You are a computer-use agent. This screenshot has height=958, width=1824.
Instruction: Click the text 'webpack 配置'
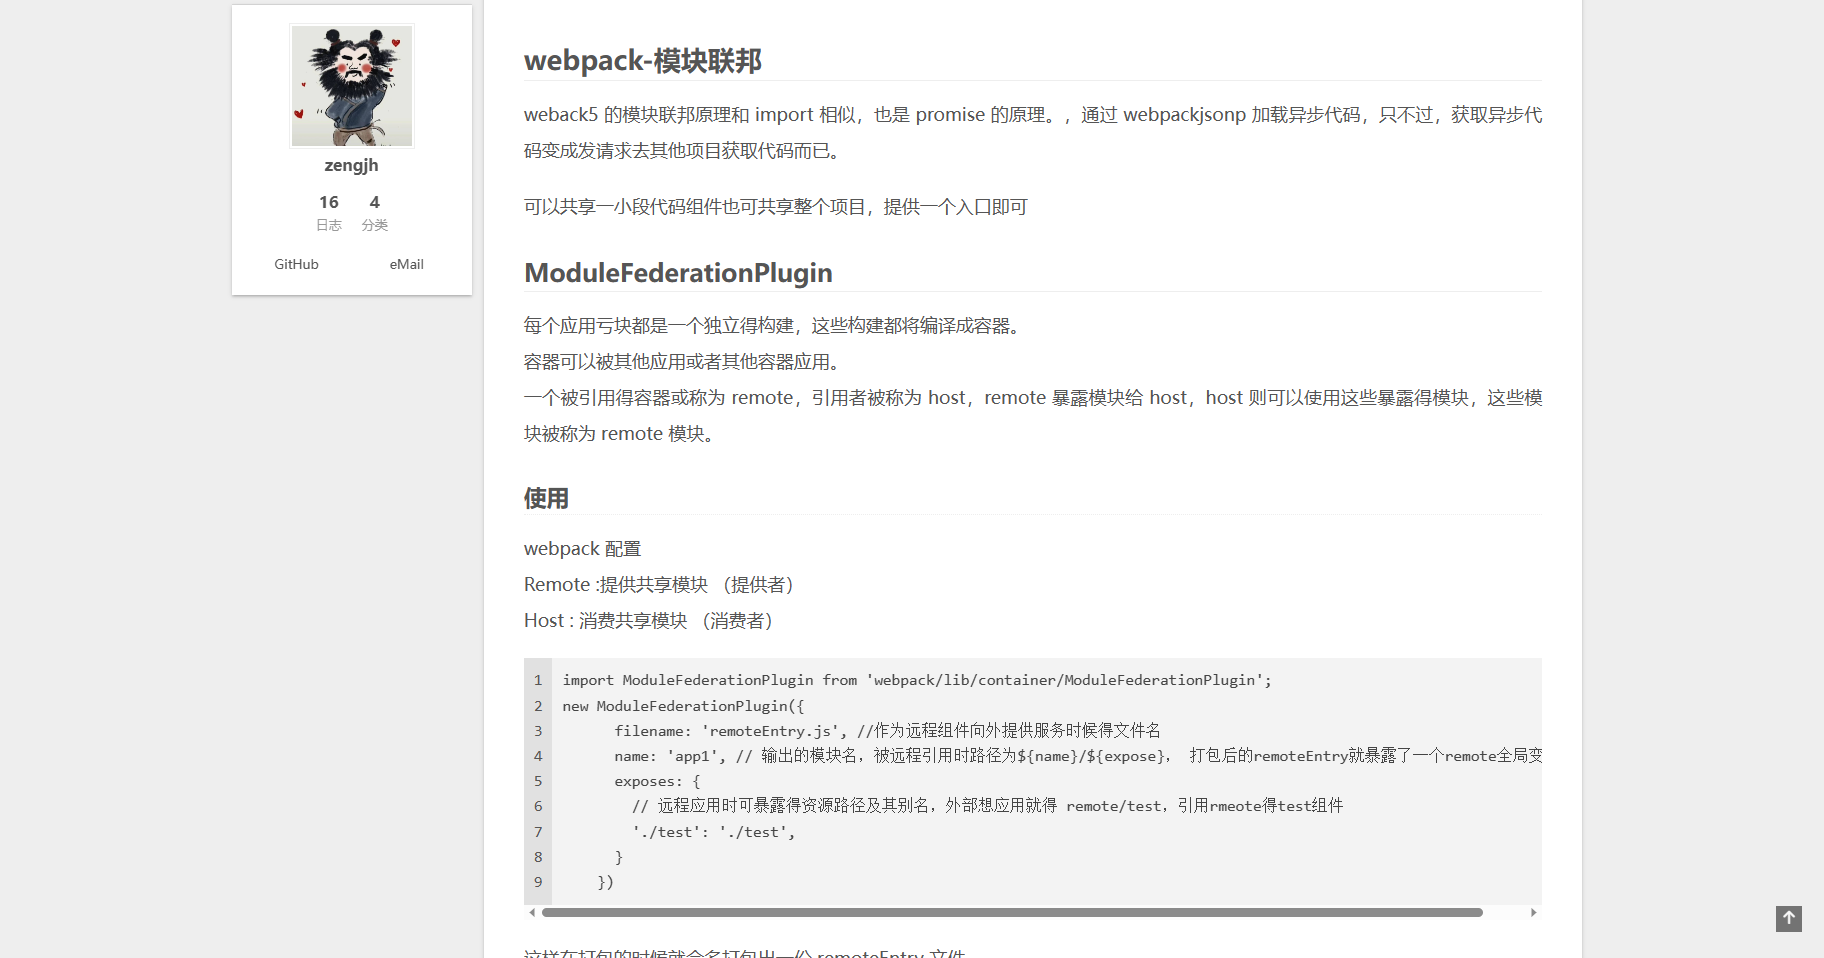point(582,549)
